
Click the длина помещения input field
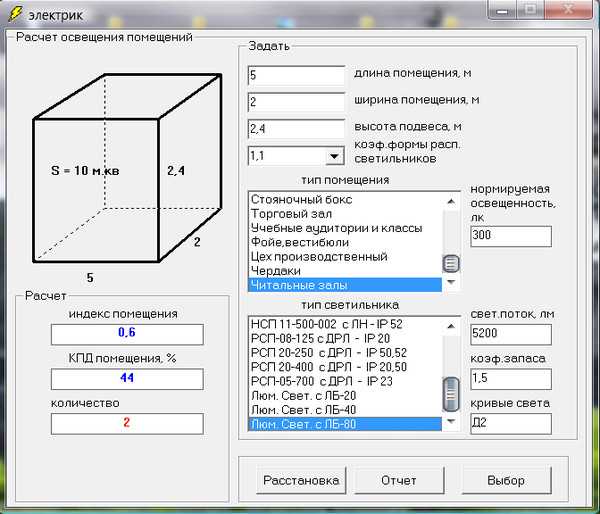pos(296,75)
